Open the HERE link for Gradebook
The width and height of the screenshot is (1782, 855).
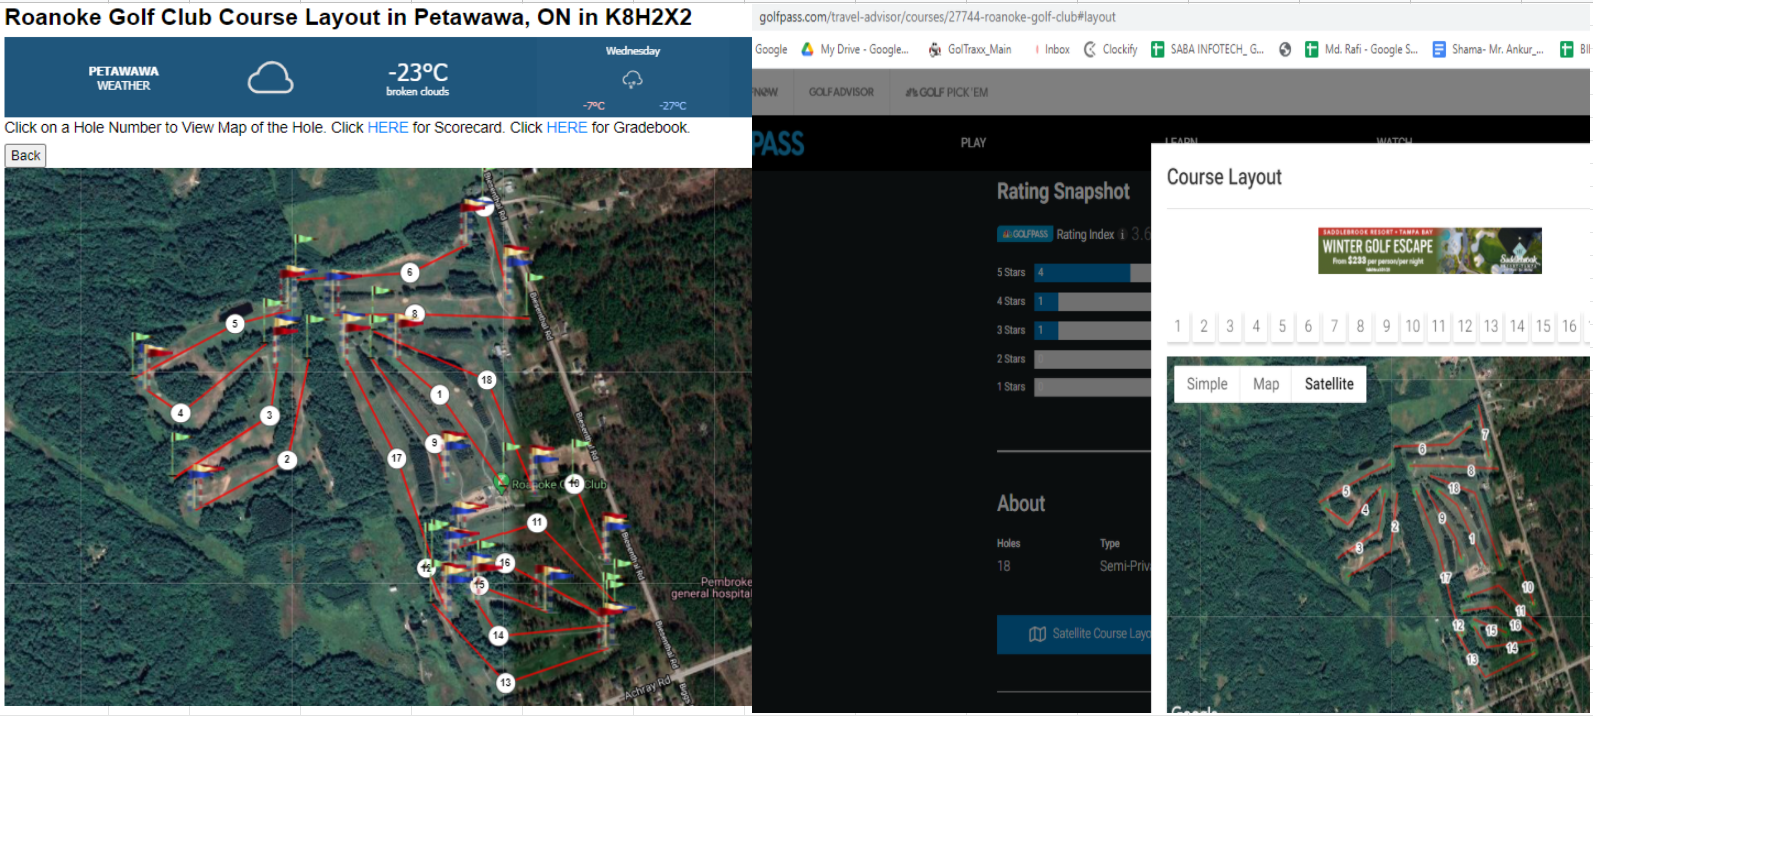tap(567, 128)
